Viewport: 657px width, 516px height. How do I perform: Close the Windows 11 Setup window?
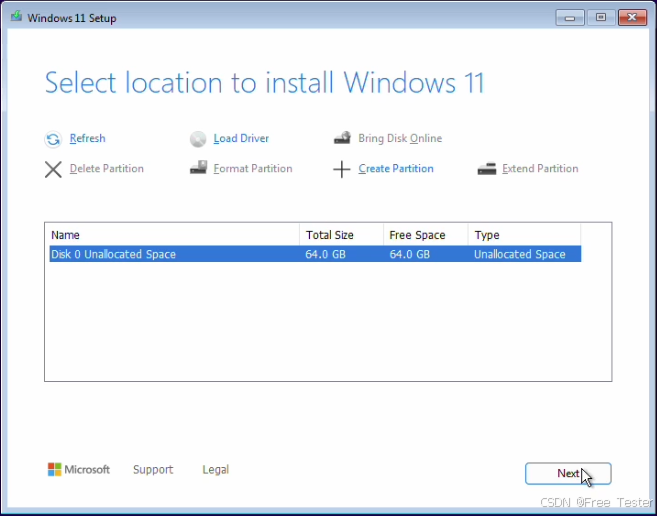pyautogui.click(x=632, y=18)
